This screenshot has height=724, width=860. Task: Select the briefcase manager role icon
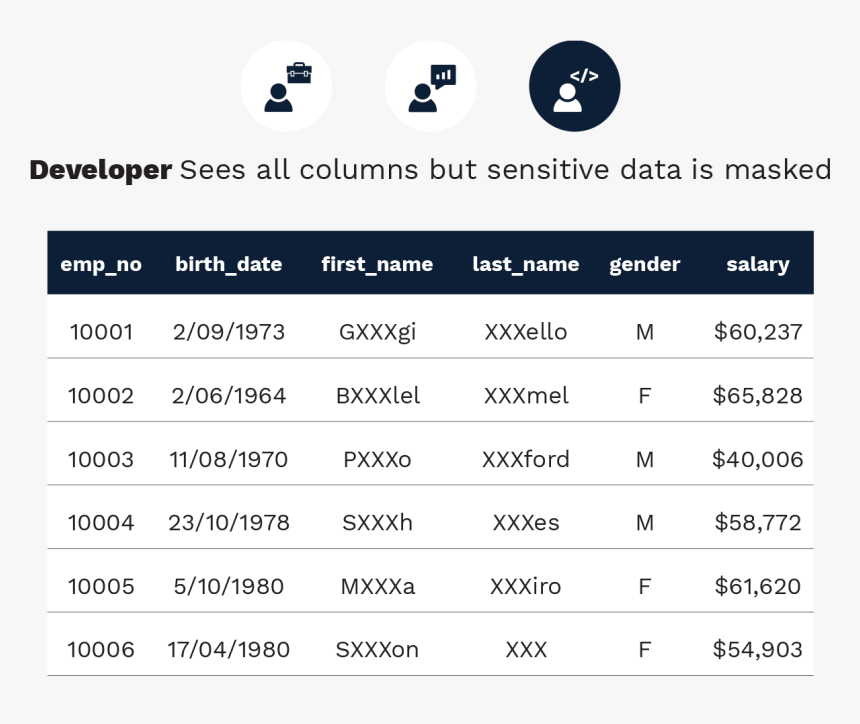pos(286,86)
